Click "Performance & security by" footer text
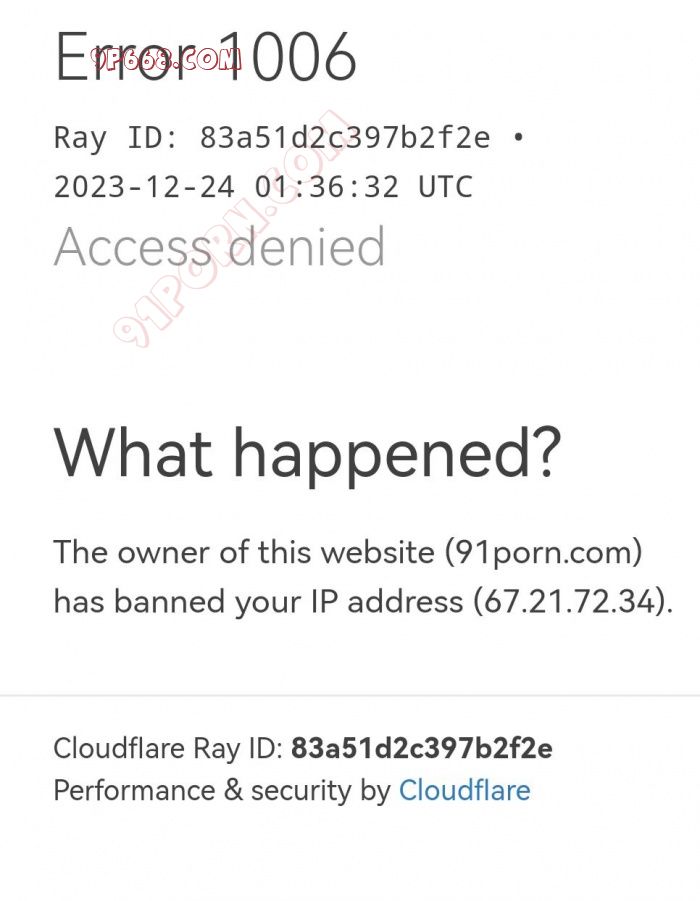Screen dimensions: 700x901 tap(221, 790)
